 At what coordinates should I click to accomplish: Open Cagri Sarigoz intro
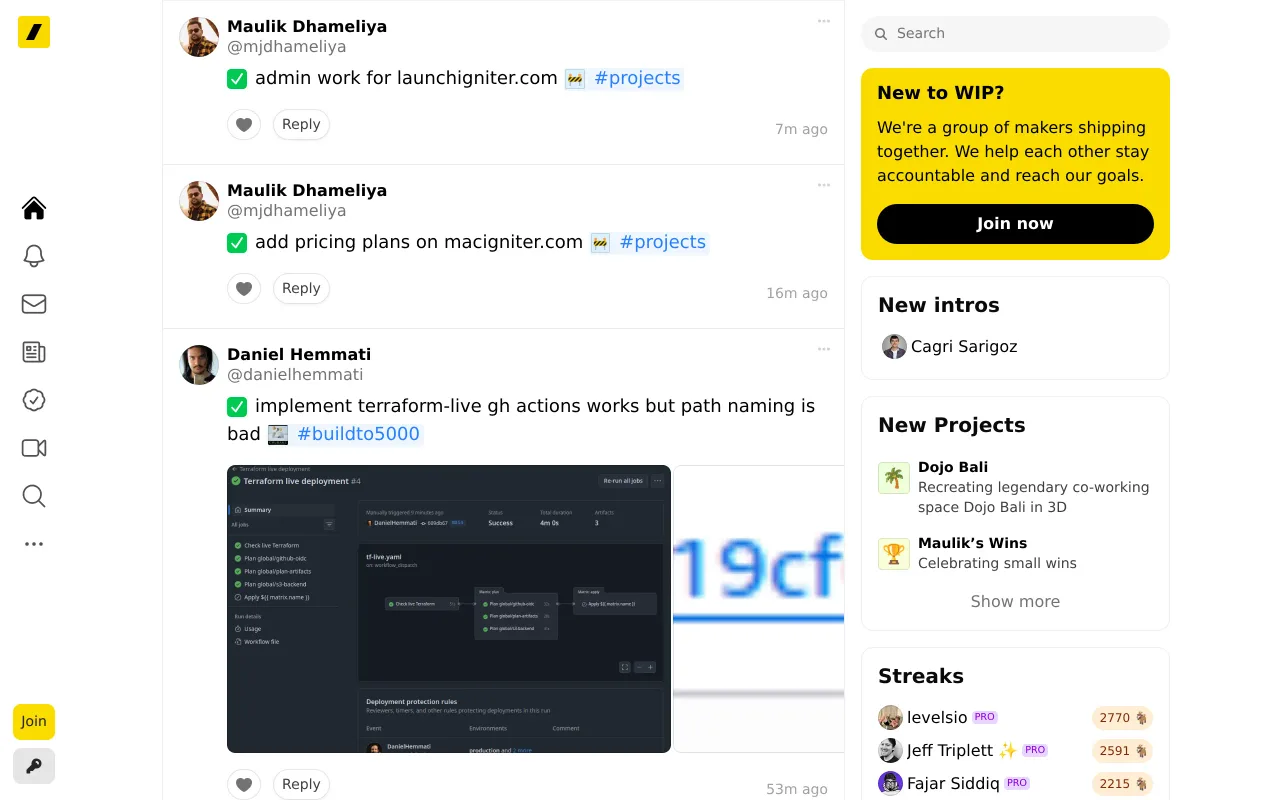[950, 347]
